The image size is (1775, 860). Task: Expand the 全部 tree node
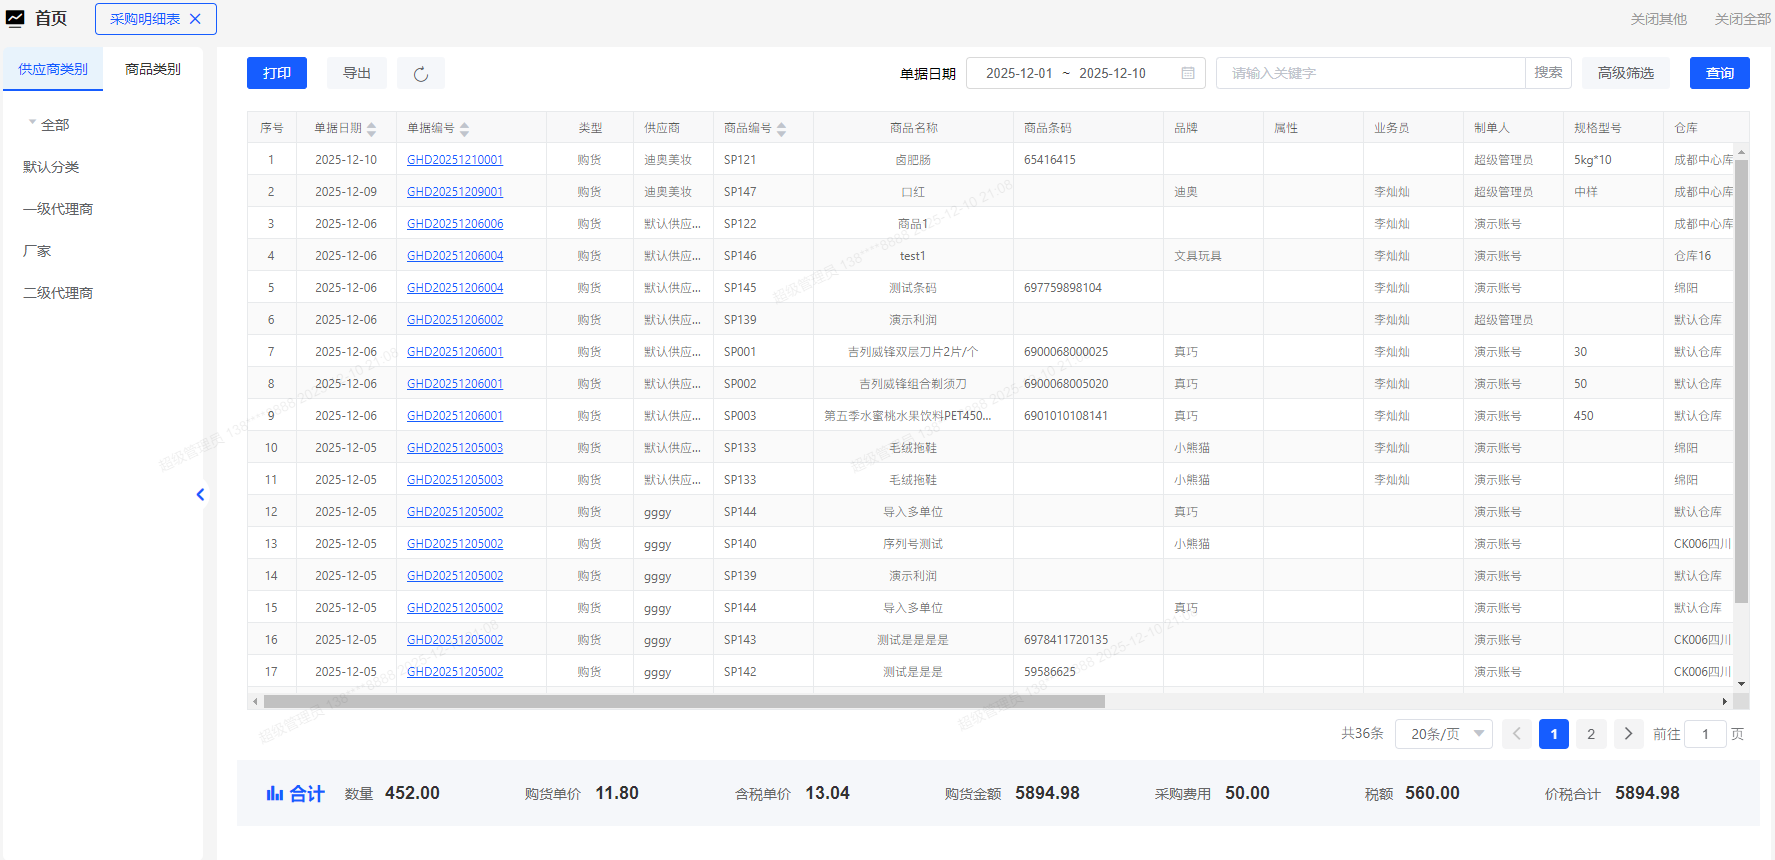[x=32, y=124]
